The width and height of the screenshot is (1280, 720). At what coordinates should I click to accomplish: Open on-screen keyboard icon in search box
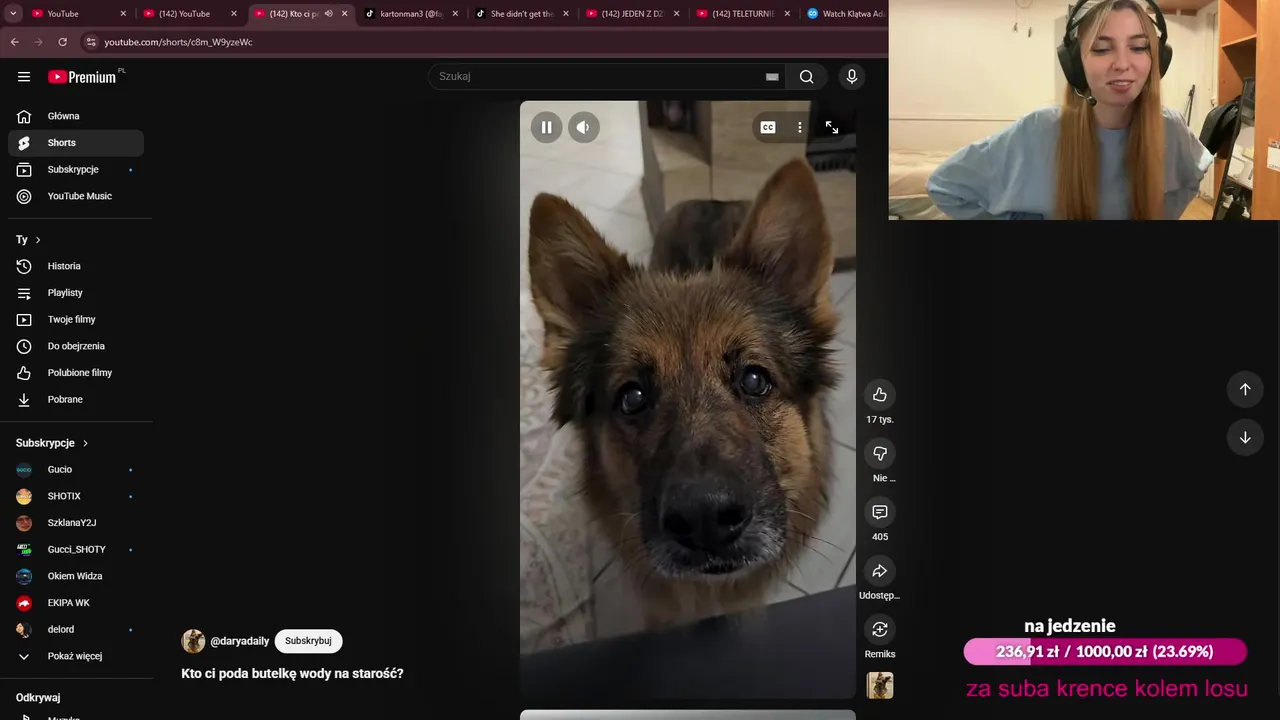(x=772, y=77)
